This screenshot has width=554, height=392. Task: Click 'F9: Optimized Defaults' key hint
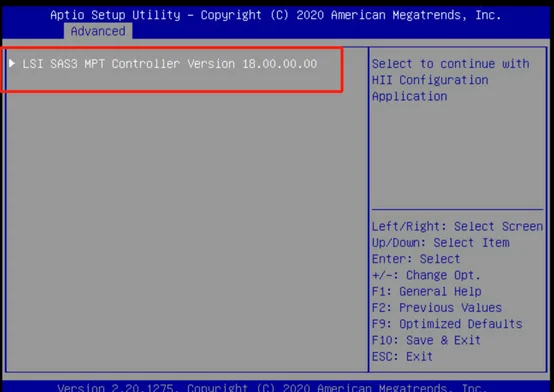(447, 324)
